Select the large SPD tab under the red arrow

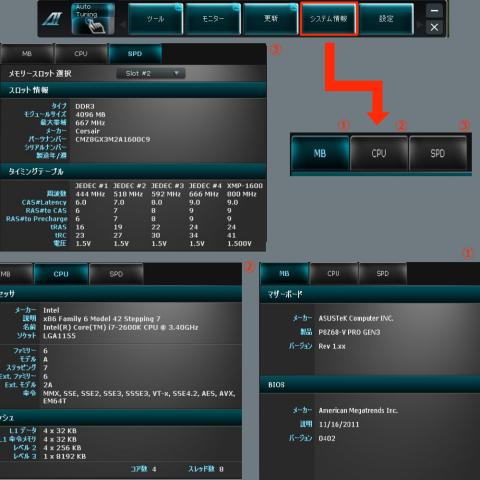click(x=437, y=153)
